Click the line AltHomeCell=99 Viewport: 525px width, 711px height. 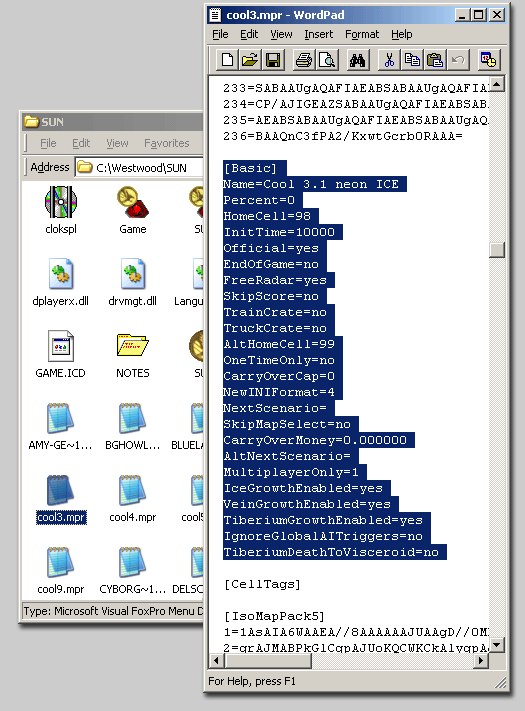(279, 344)
